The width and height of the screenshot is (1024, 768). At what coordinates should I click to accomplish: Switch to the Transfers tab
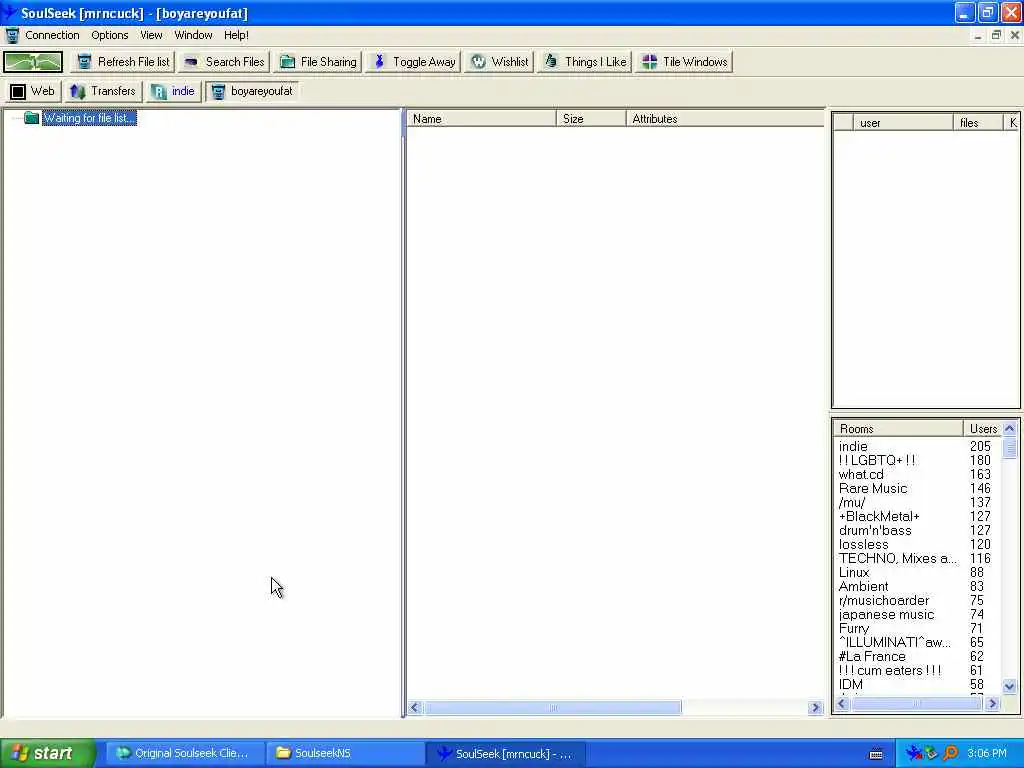(x=103, y=91)
